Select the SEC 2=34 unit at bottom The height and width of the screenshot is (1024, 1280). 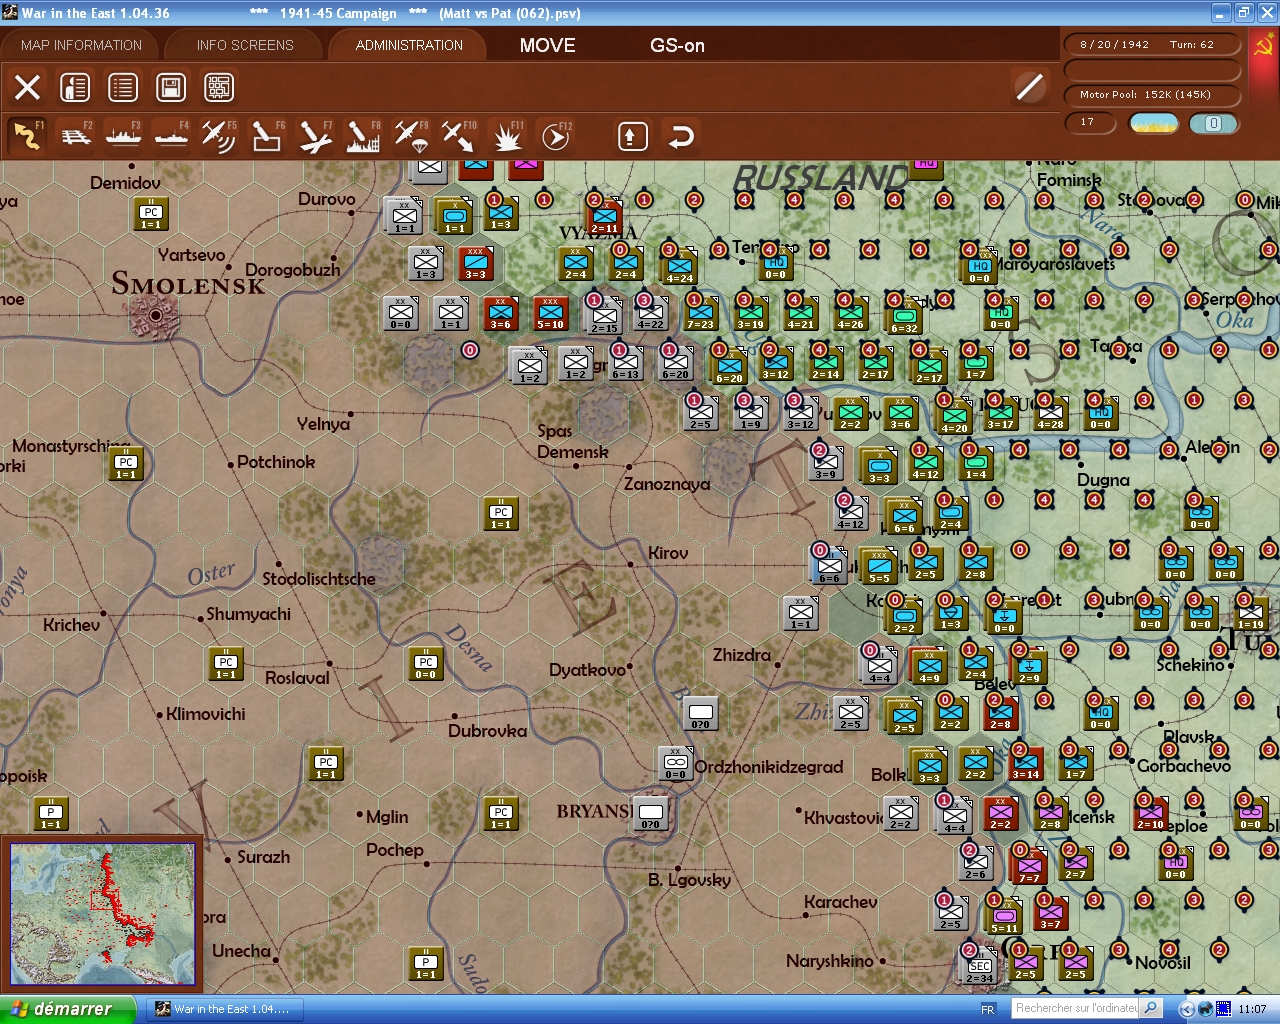tap(979, 967)
